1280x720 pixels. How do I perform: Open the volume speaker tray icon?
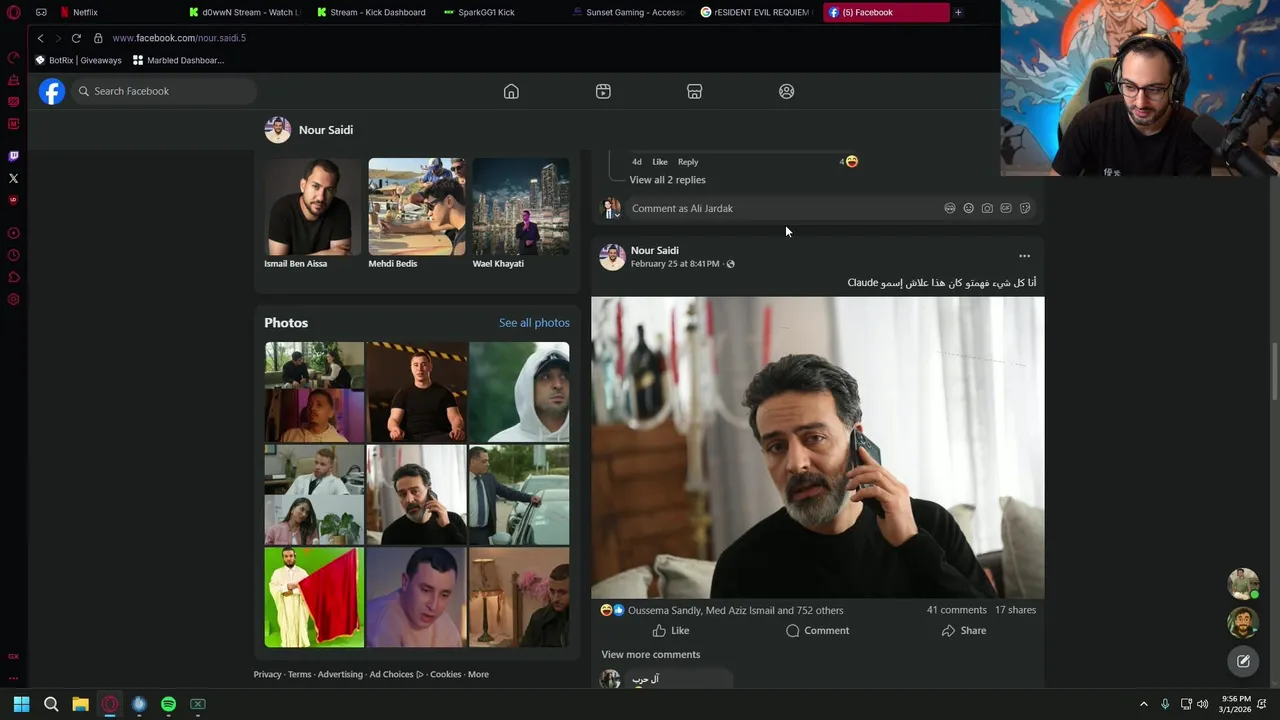(1202, 704)
